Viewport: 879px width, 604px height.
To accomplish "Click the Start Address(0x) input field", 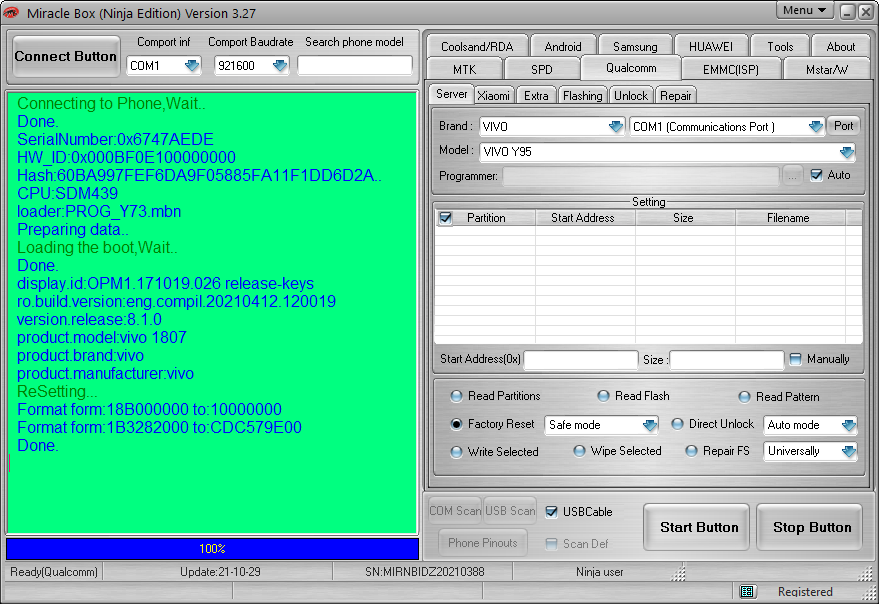I will (x=581, y=359).
